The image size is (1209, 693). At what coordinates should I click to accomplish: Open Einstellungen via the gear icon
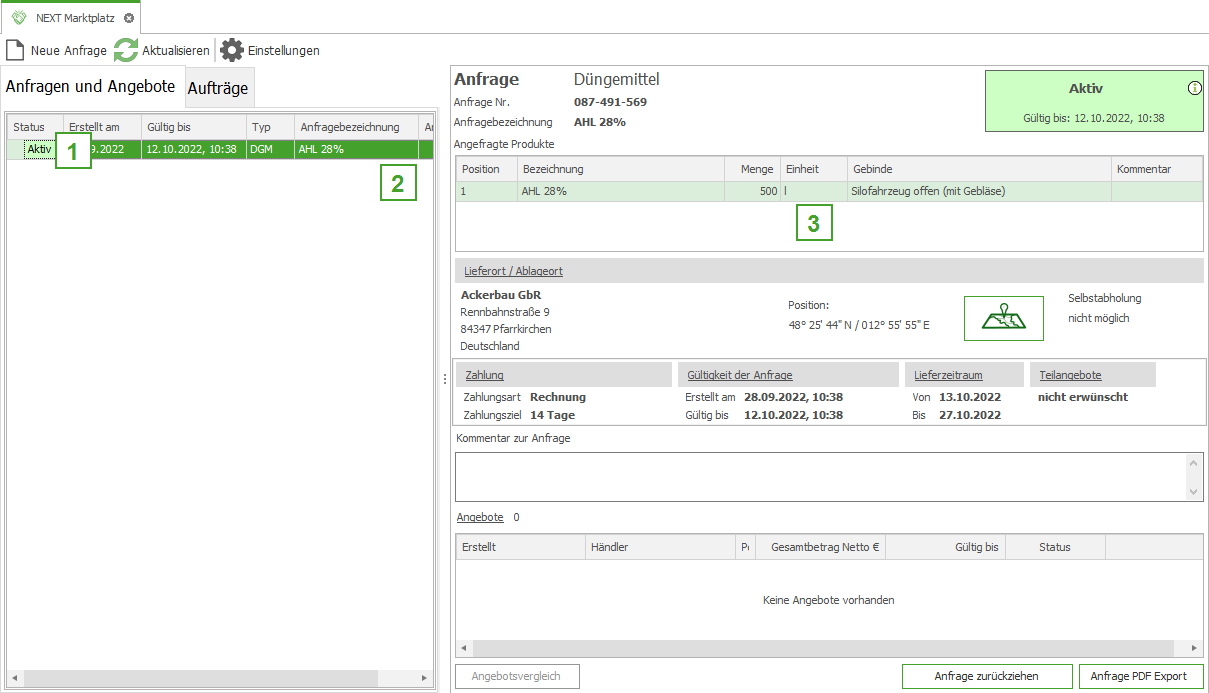[232, 50]
